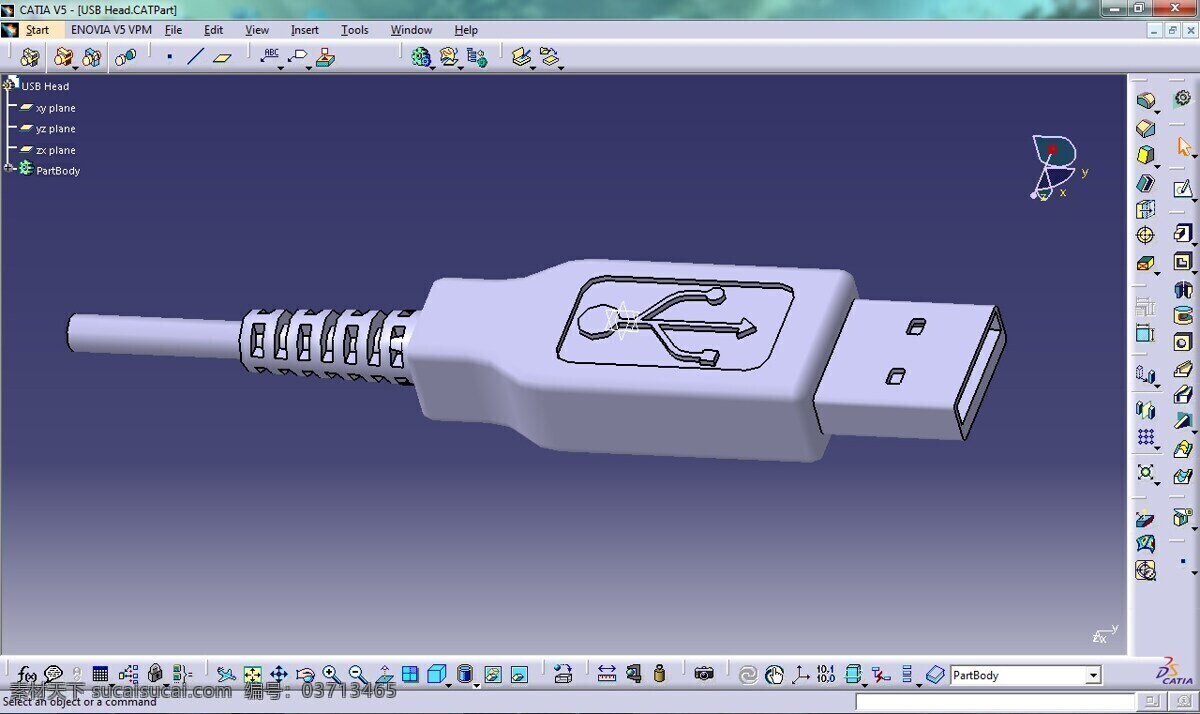Click the Swap Visible Space icon

pyautogui.click(x=519, y=674)
